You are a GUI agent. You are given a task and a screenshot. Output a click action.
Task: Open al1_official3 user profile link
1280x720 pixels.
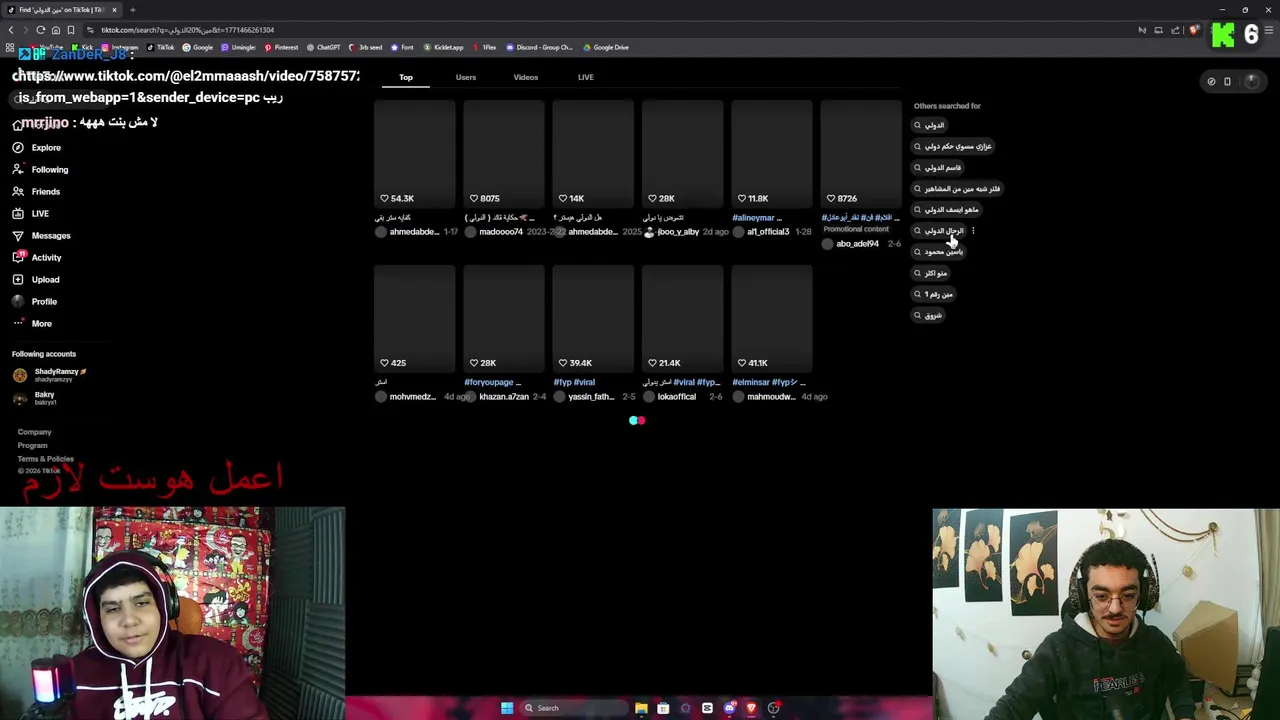coord(768,232)
